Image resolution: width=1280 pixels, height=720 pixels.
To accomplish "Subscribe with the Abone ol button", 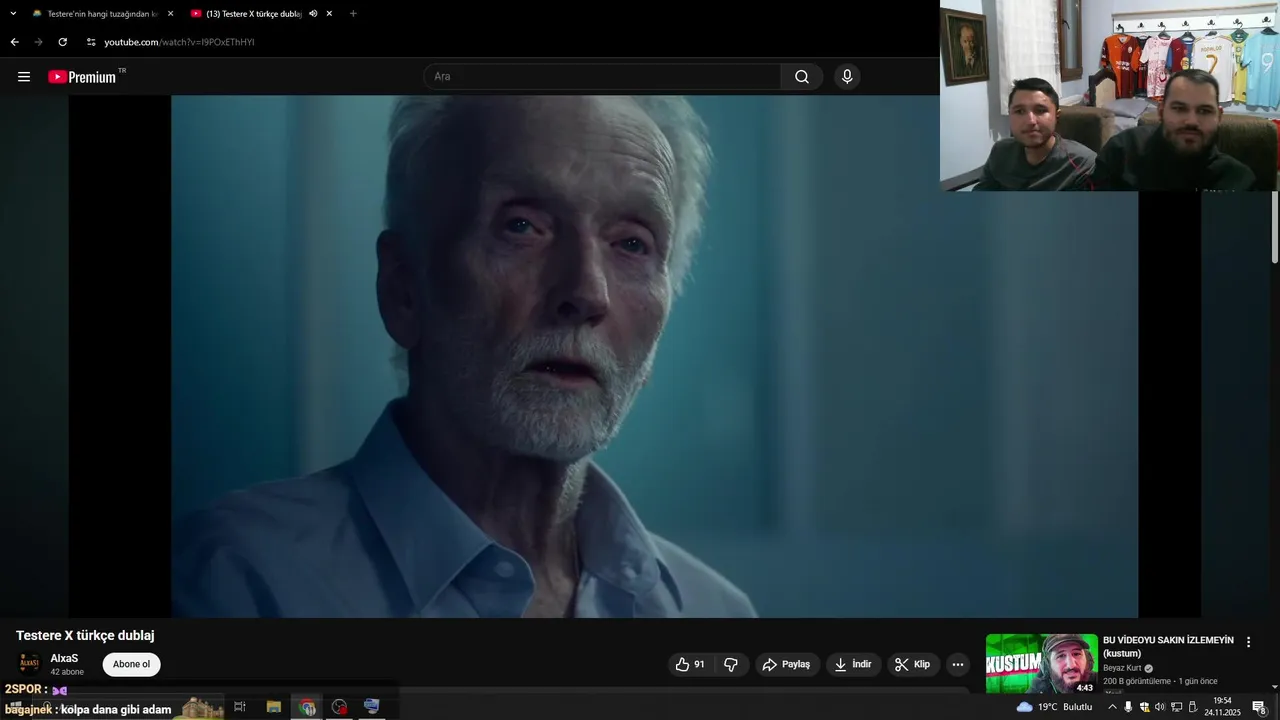I will (131, 664).
